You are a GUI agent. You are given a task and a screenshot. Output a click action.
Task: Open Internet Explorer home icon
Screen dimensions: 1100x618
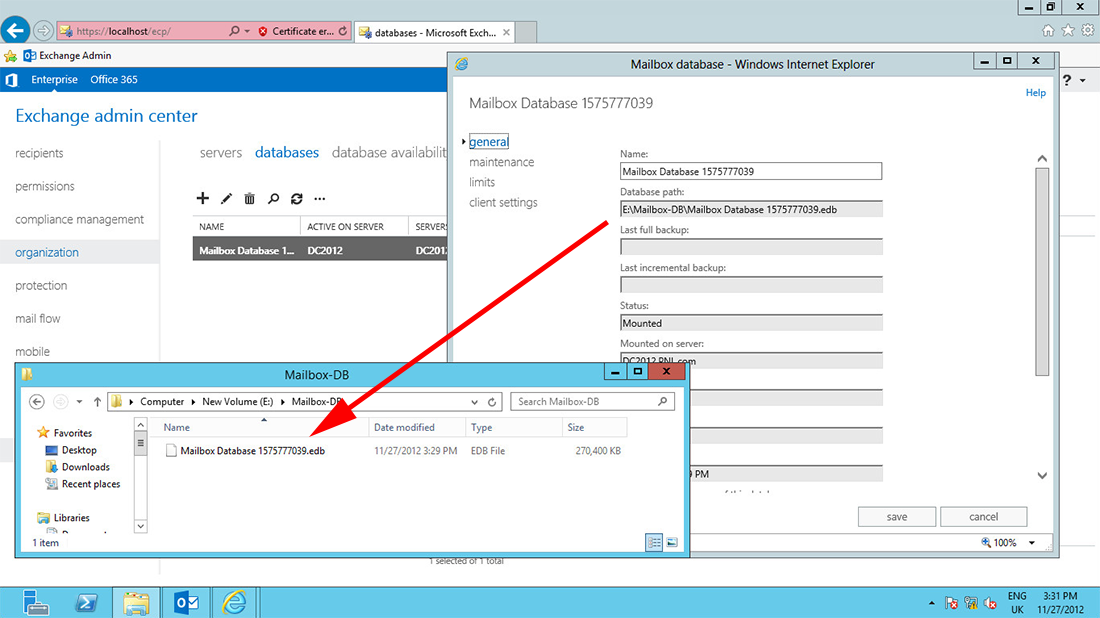1048,30
